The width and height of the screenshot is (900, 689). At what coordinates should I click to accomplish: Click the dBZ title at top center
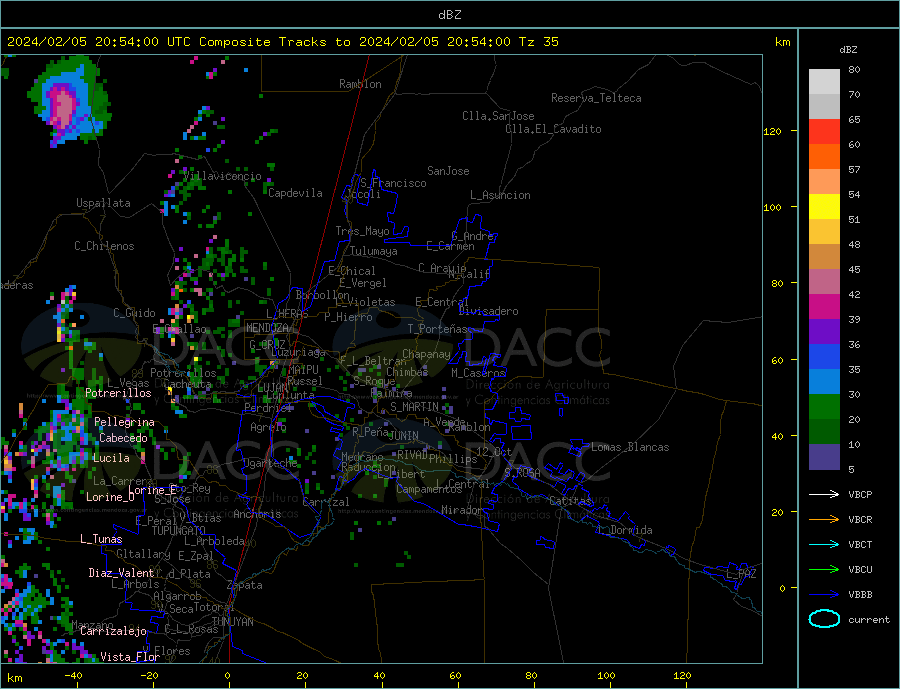click(x=449, y=15)
